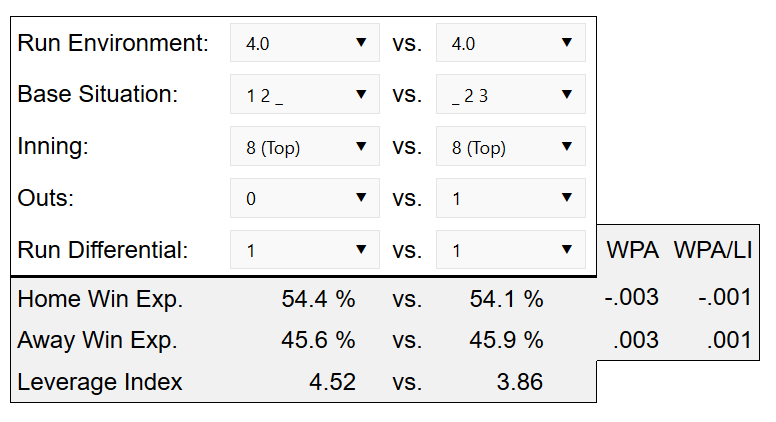The height and width of the screenshot is (422, 776).
Task: Click the Home Win Exp. row label
Action: click(100, 299)
